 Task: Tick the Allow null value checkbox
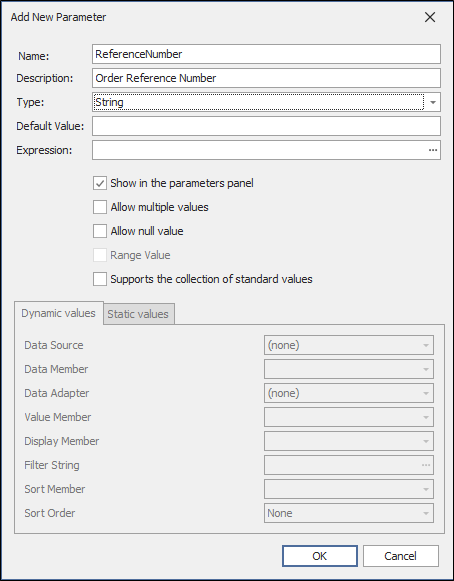100,231
